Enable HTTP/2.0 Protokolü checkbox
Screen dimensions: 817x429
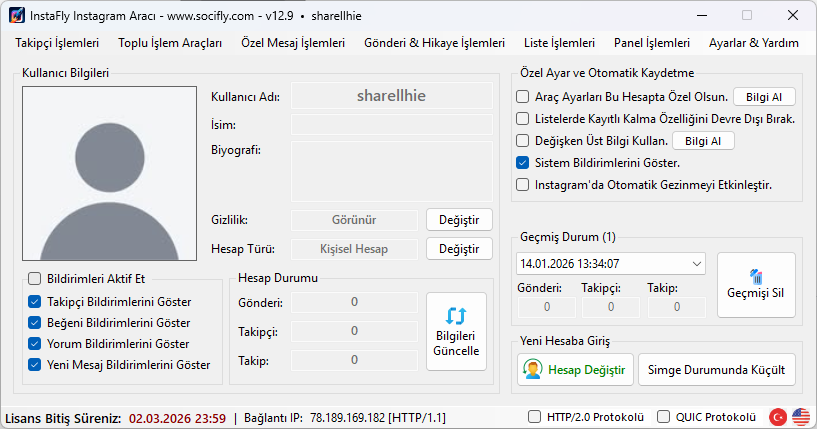coord(534,417)
